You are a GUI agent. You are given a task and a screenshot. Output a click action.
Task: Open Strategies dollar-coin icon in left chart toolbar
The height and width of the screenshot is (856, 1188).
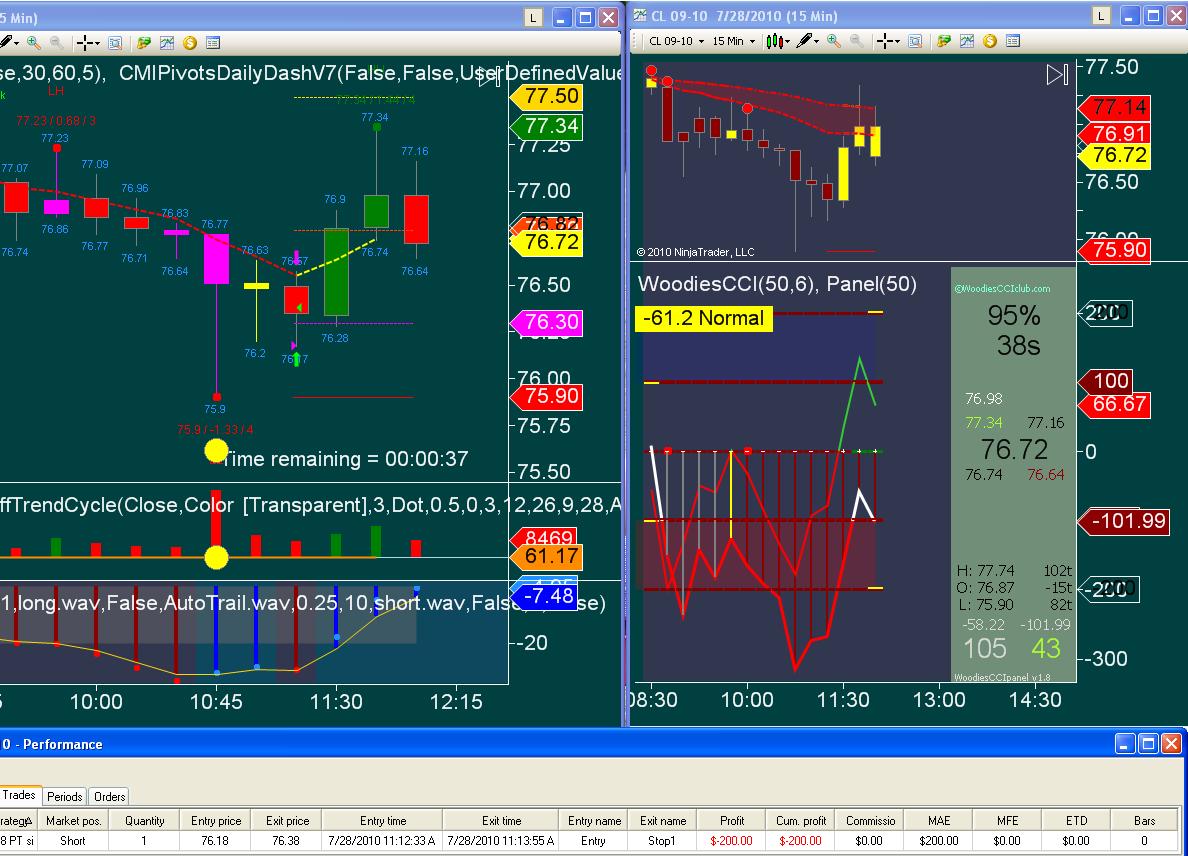189,42
